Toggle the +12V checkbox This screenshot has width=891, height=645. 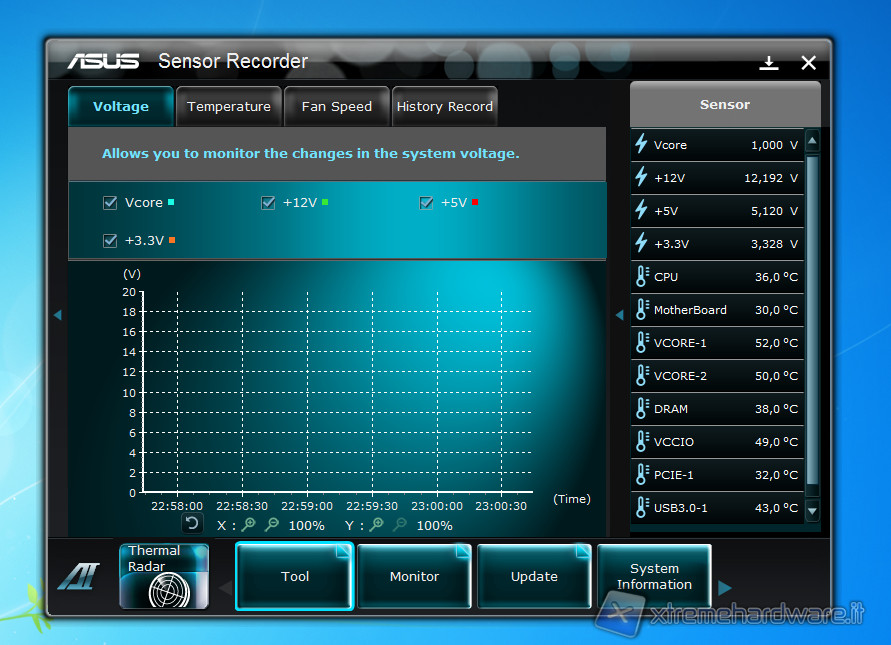268,203
